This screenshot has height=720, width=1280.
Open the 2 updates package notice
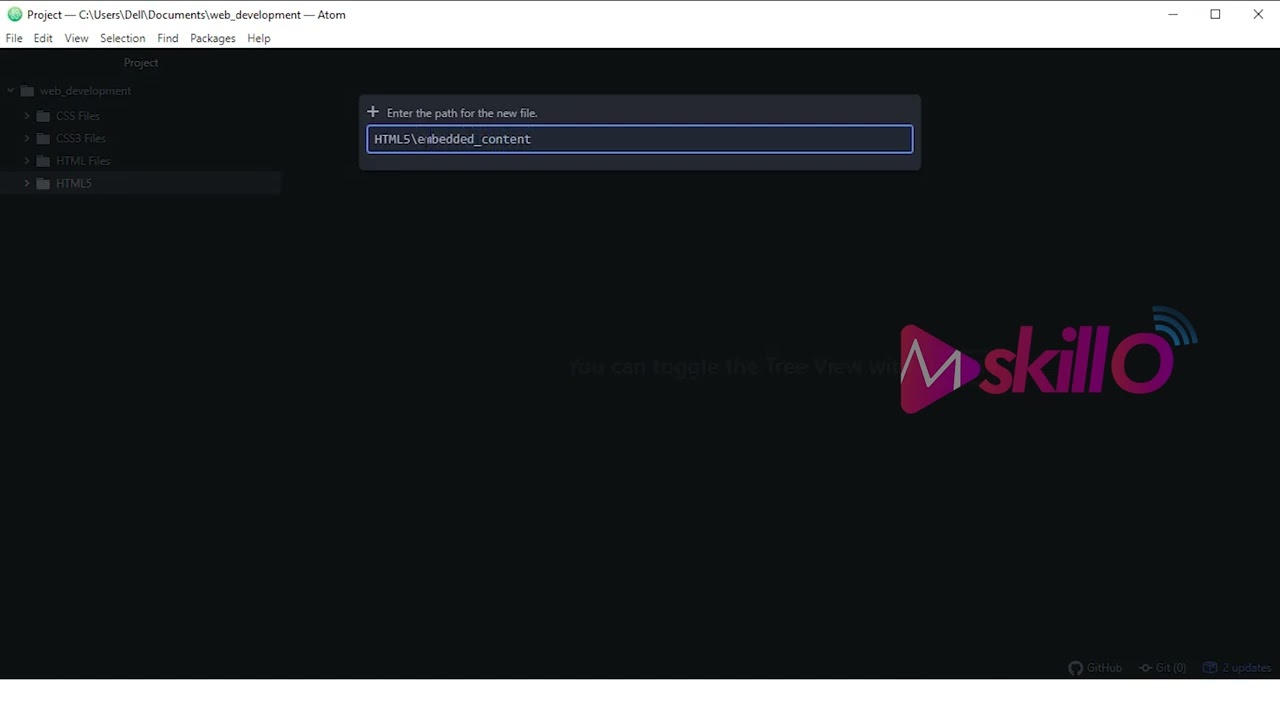(1237, 668)
